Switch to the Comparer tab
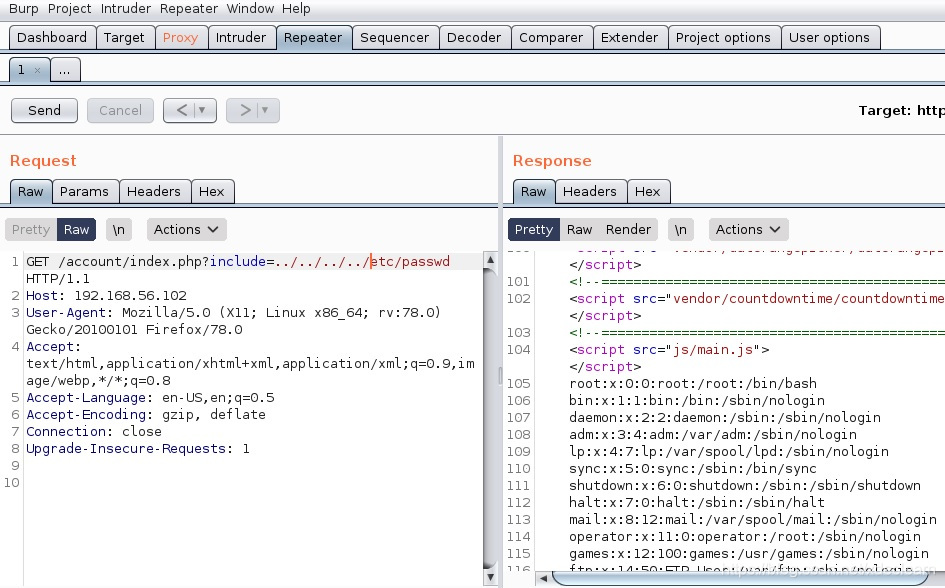945x588 pixels. 551,37
